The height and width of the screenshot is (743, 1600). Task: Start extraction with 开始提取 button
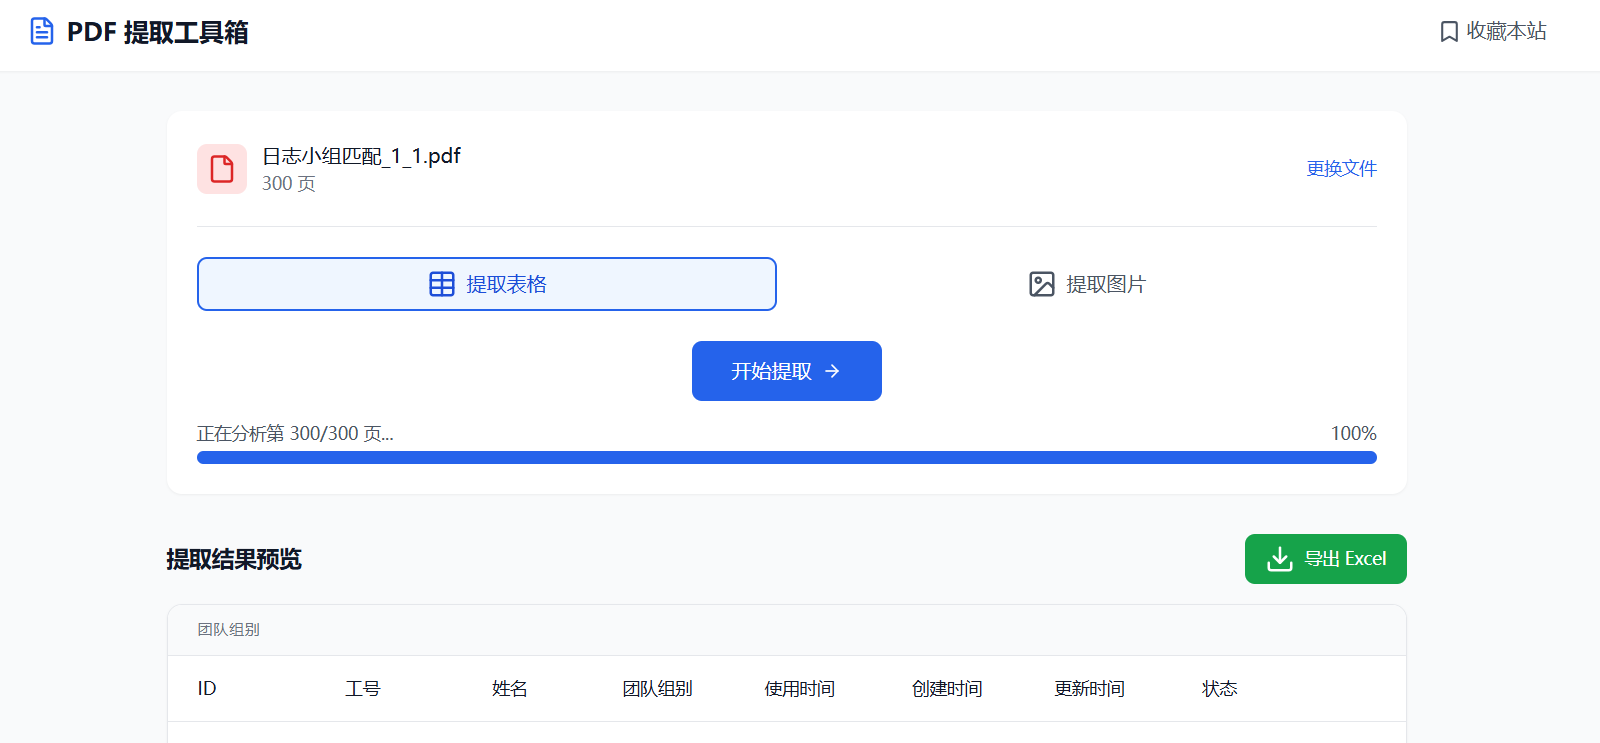point(787,371)
